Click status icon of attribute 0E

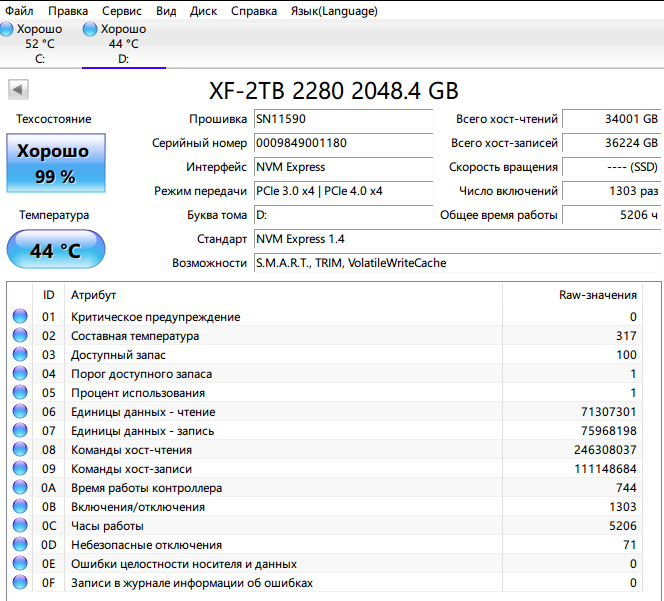click(20, 563)
